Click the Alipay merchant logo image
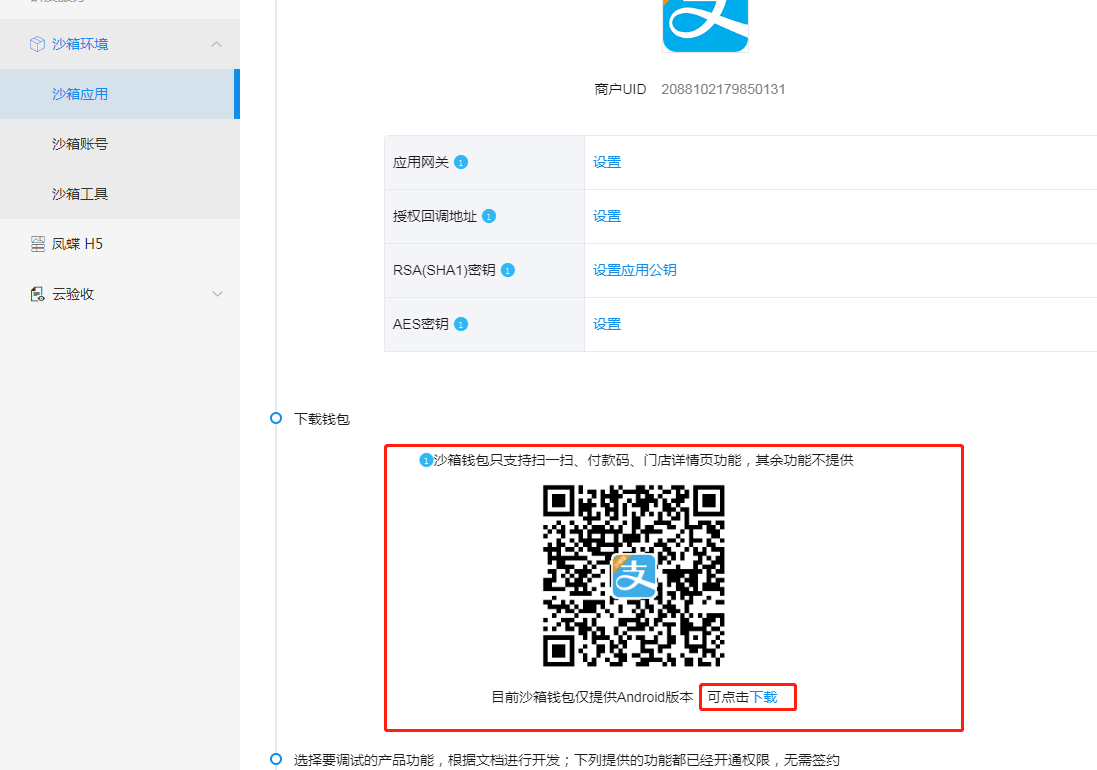Screen dimensions: 1097x770 [x=705, y=25]
